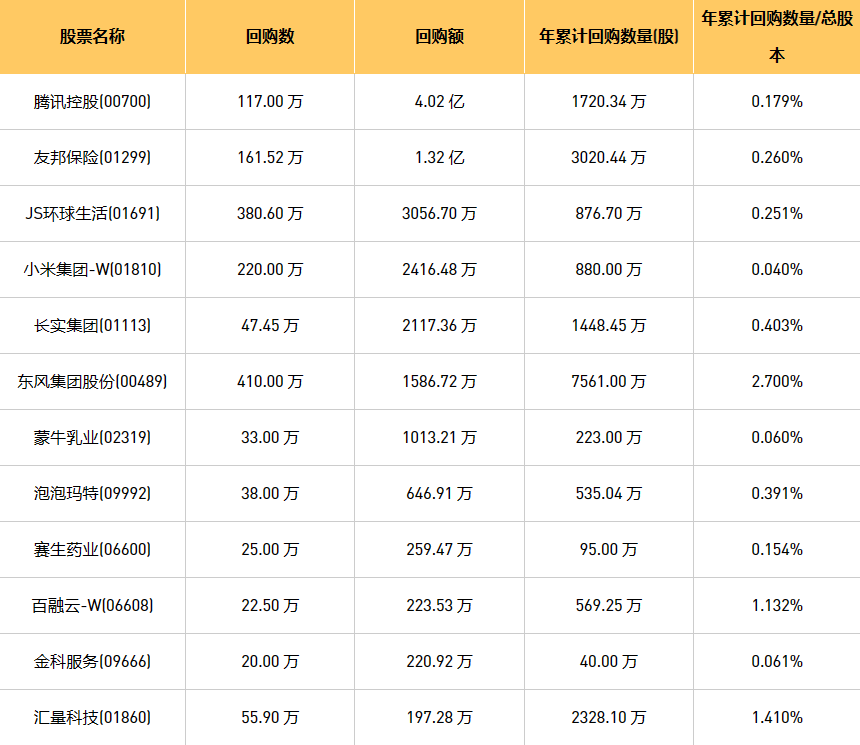Click the 880.00 万 yearly total cell
Screen dimensions: 860x745
[609, 269]
